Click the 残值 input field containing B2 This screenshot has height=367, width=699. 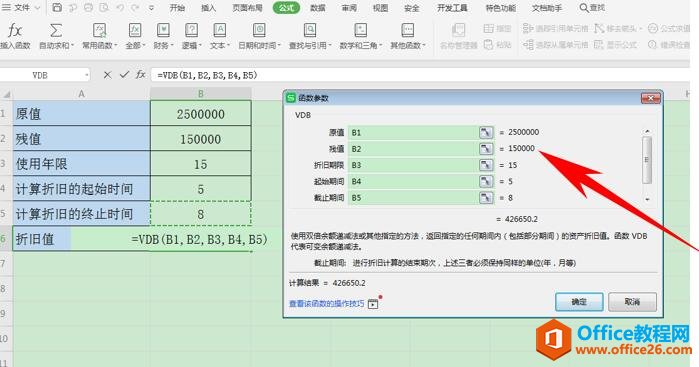[413, 149]
